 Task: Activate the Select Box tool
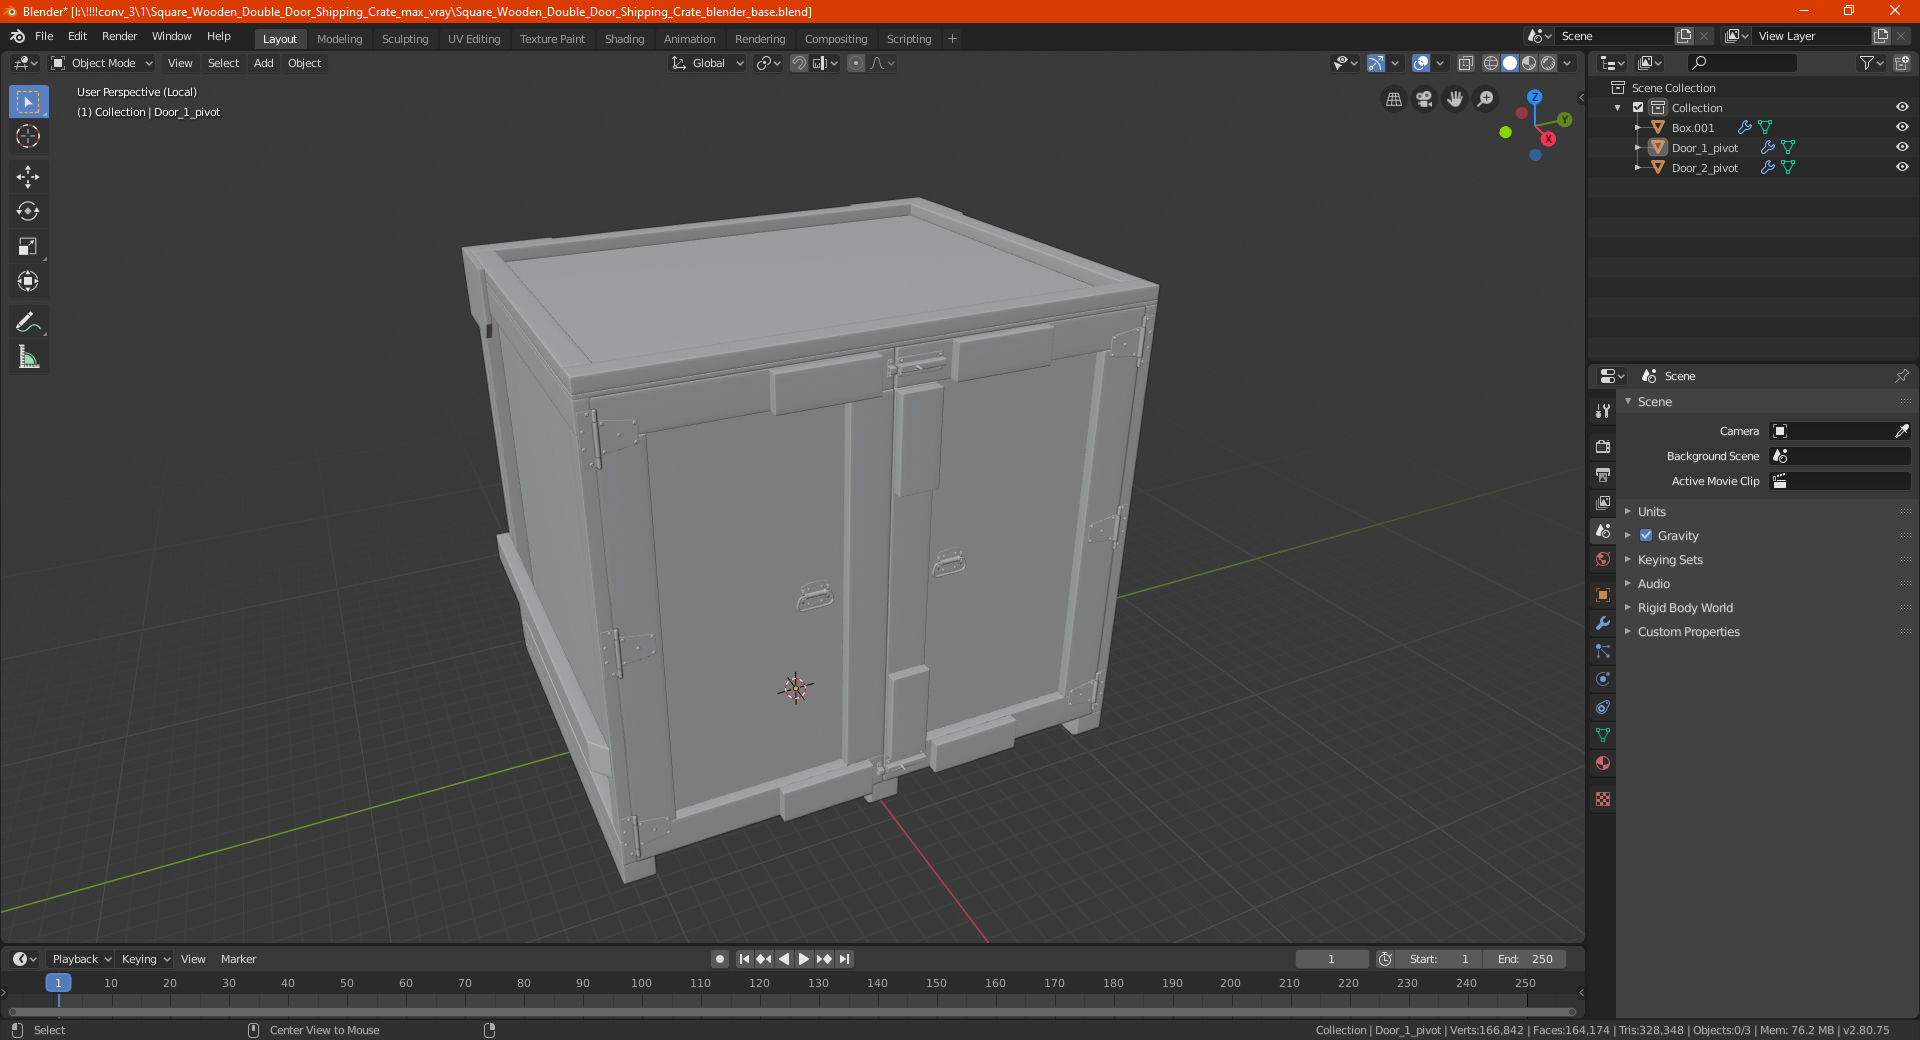(x=28, y=101)
